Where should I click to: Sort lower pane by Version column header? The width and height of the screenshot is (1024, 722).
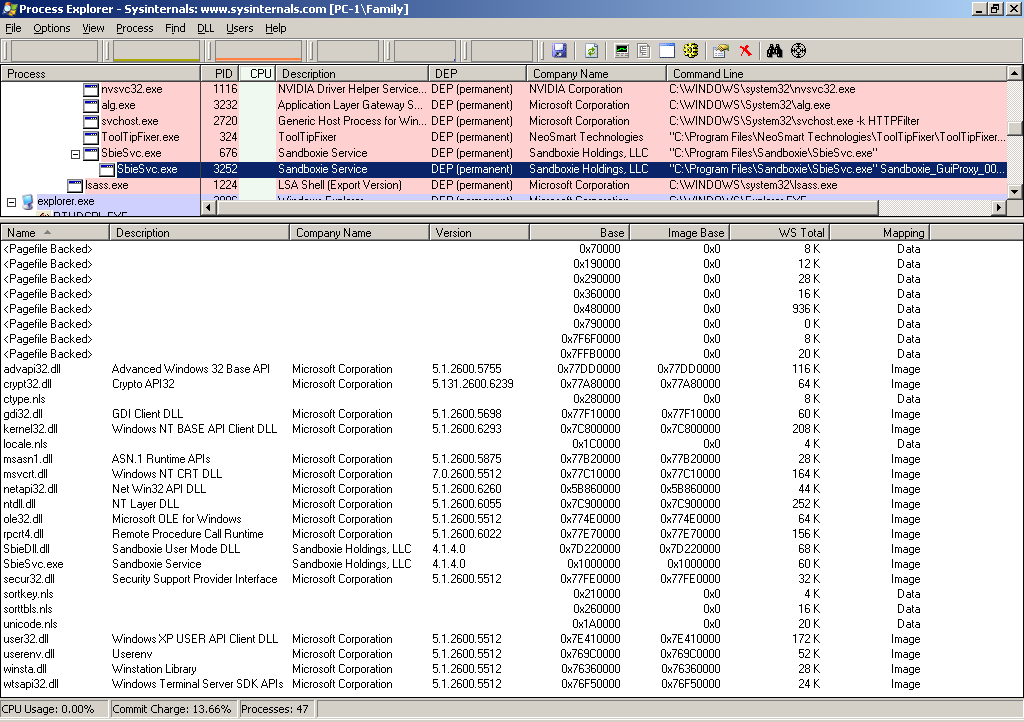pyautogui.click(x=479, y=233)
